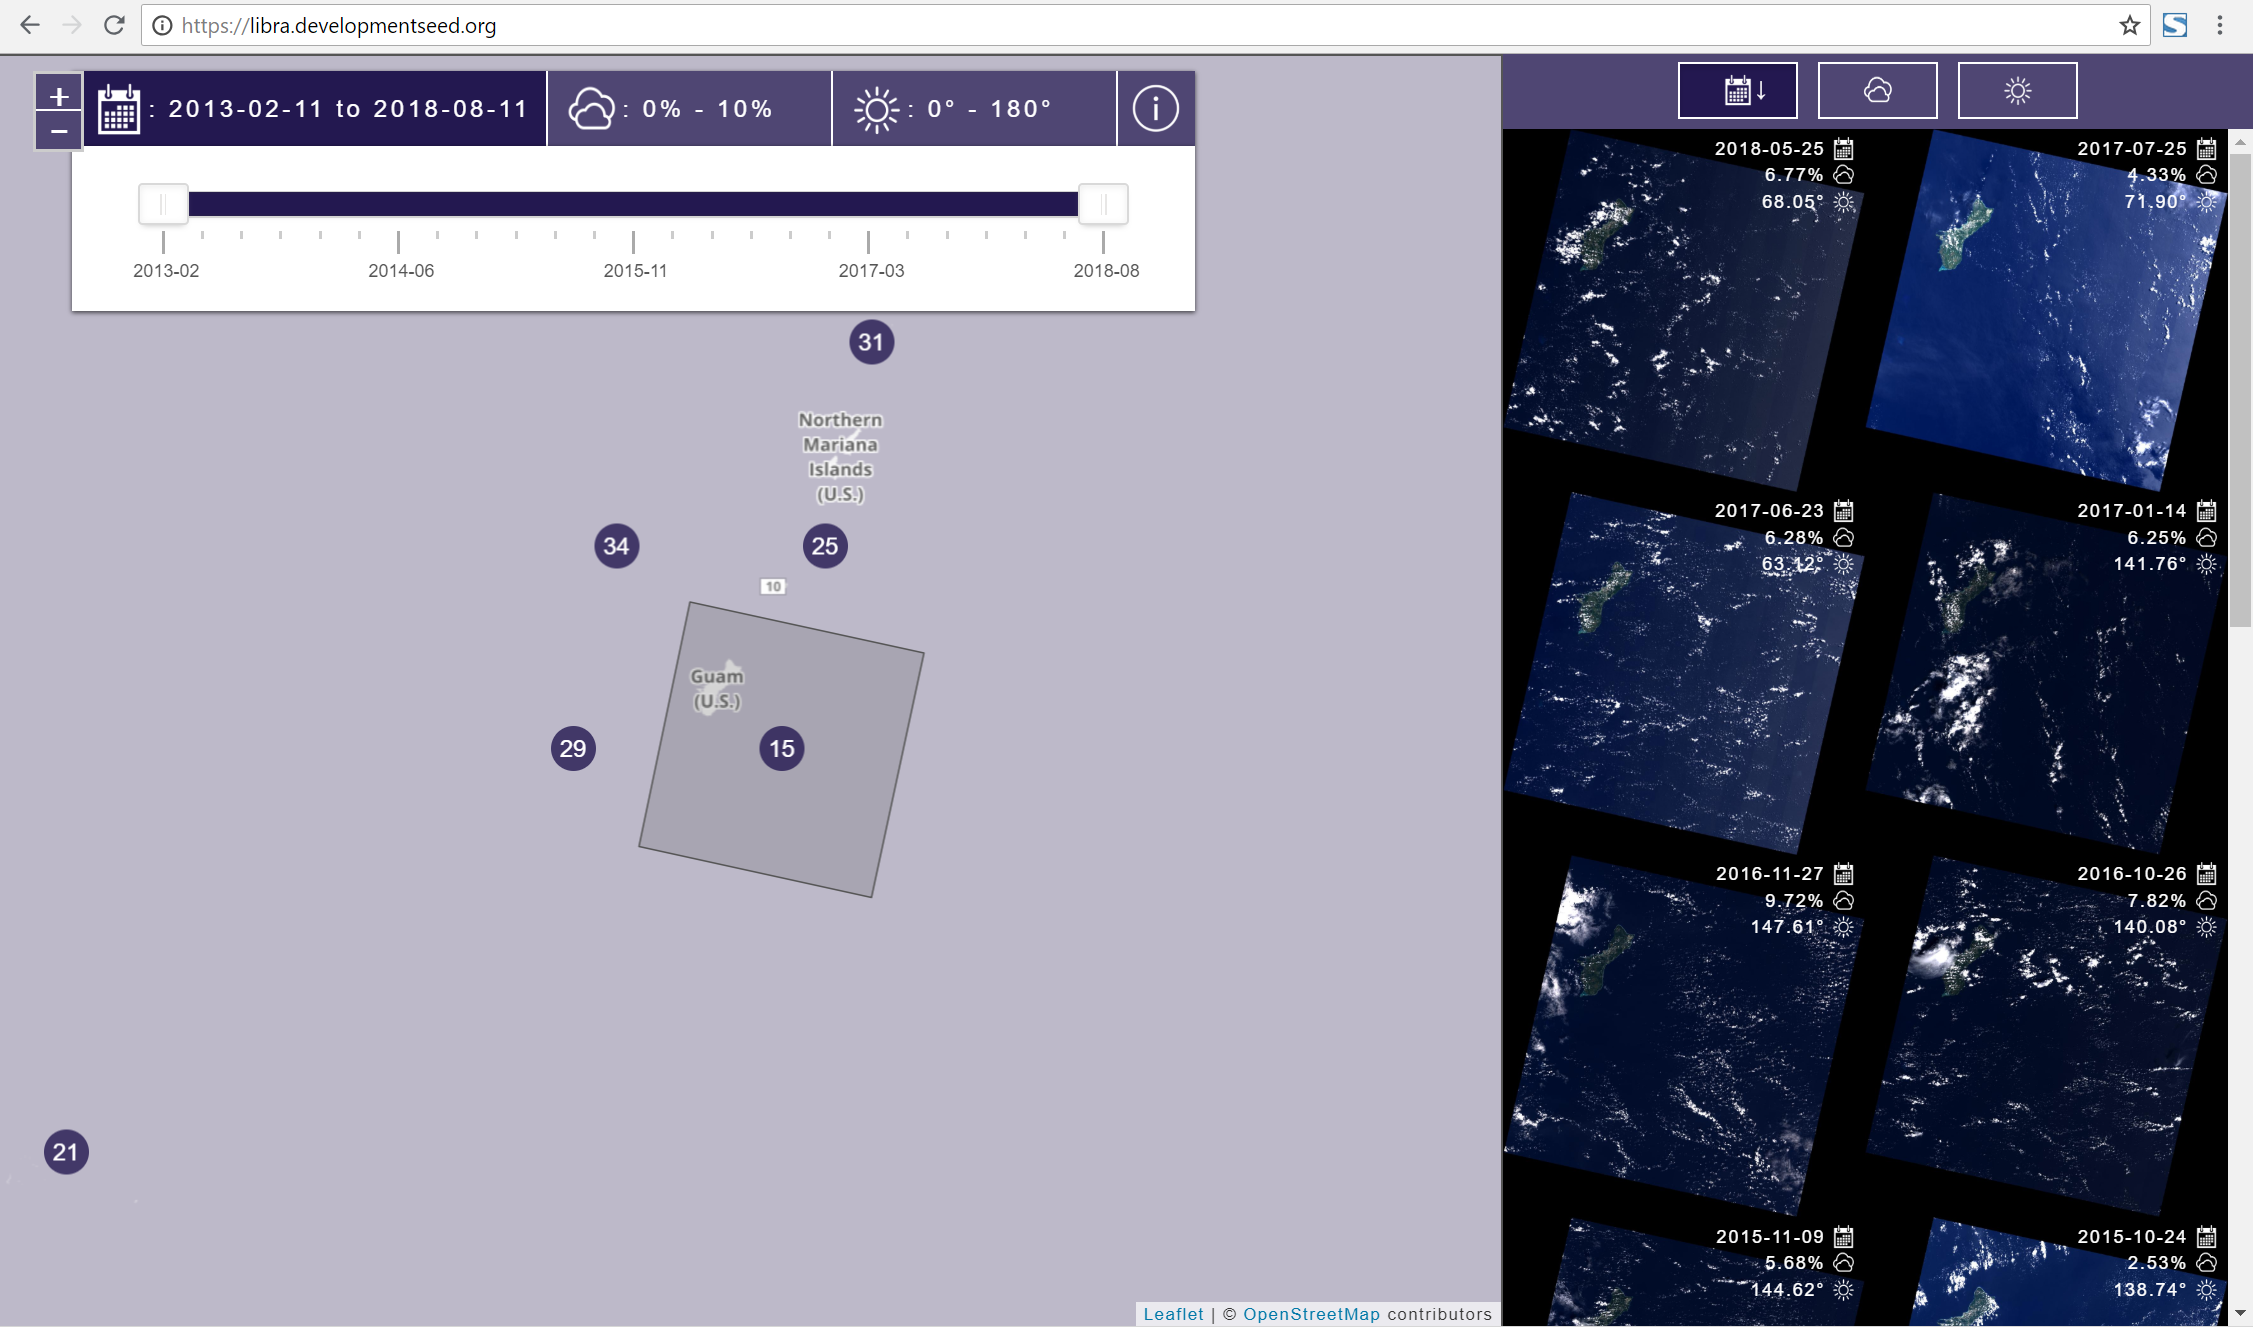
Task: Sort results by cloud cover
Action: click(1877, 90)
